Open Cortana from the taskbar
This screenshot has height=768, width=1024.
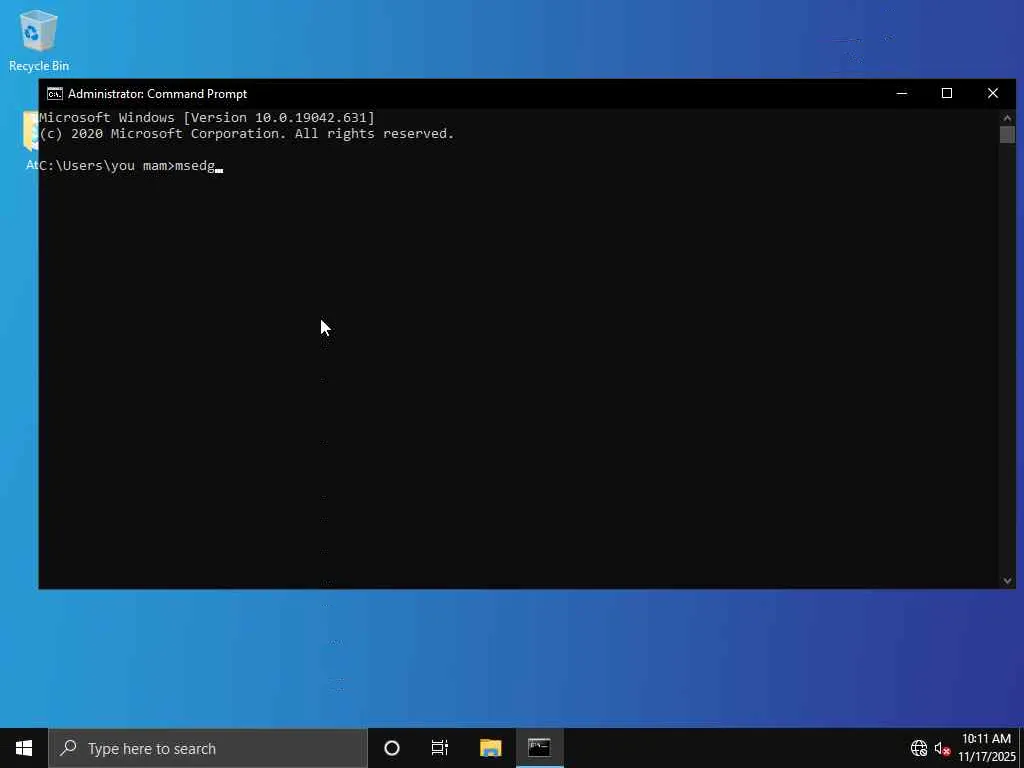tap(392, 748)
